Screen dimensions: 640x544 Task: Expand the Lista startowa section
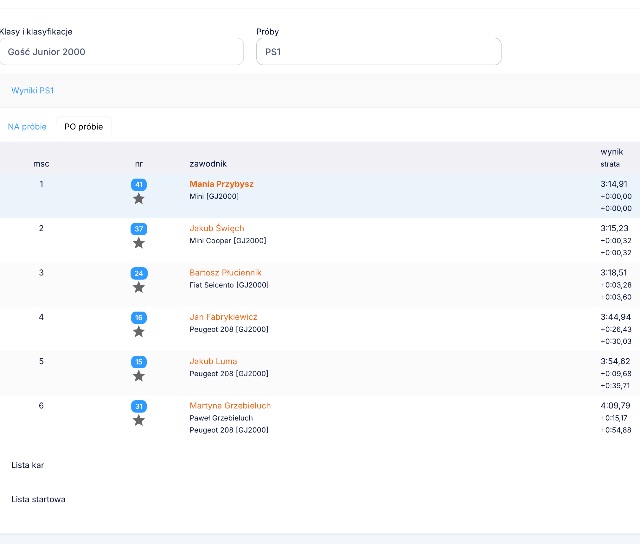click(38, 499)
